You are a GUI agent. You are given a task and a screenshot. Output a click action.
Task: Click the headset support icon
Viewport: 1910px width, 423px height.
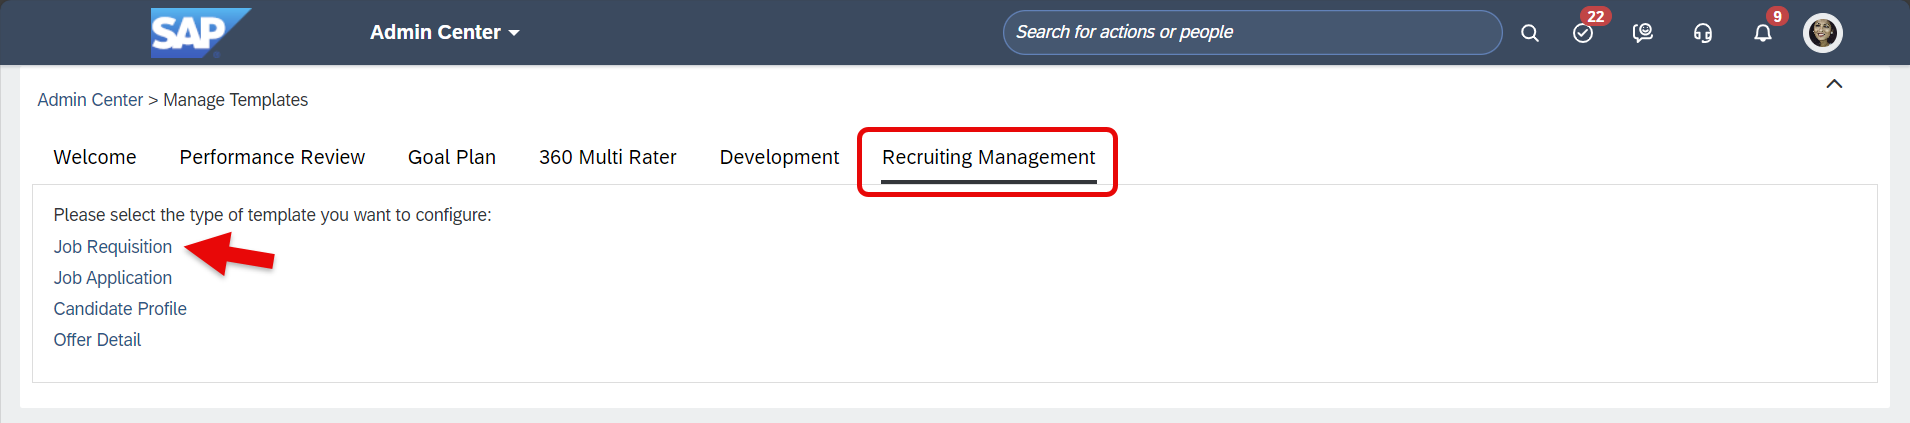pyautogui.click(x=1703, y=33)
